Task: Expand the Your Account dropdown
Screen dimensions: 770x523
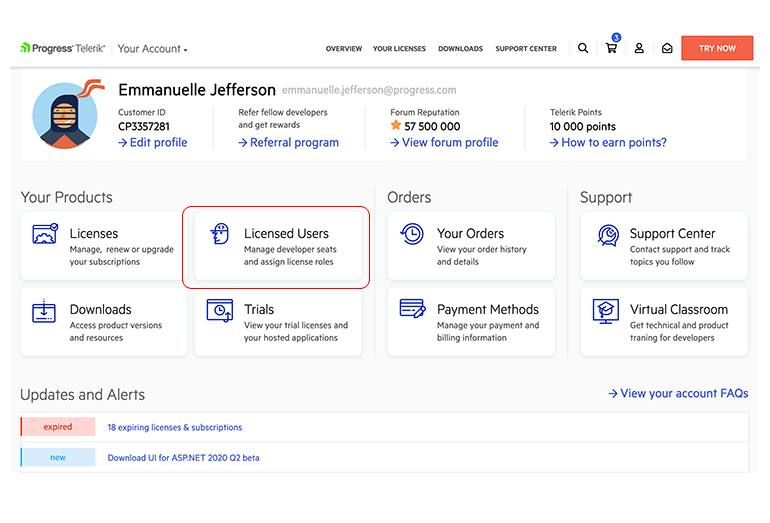Action: tap(152, 49)
